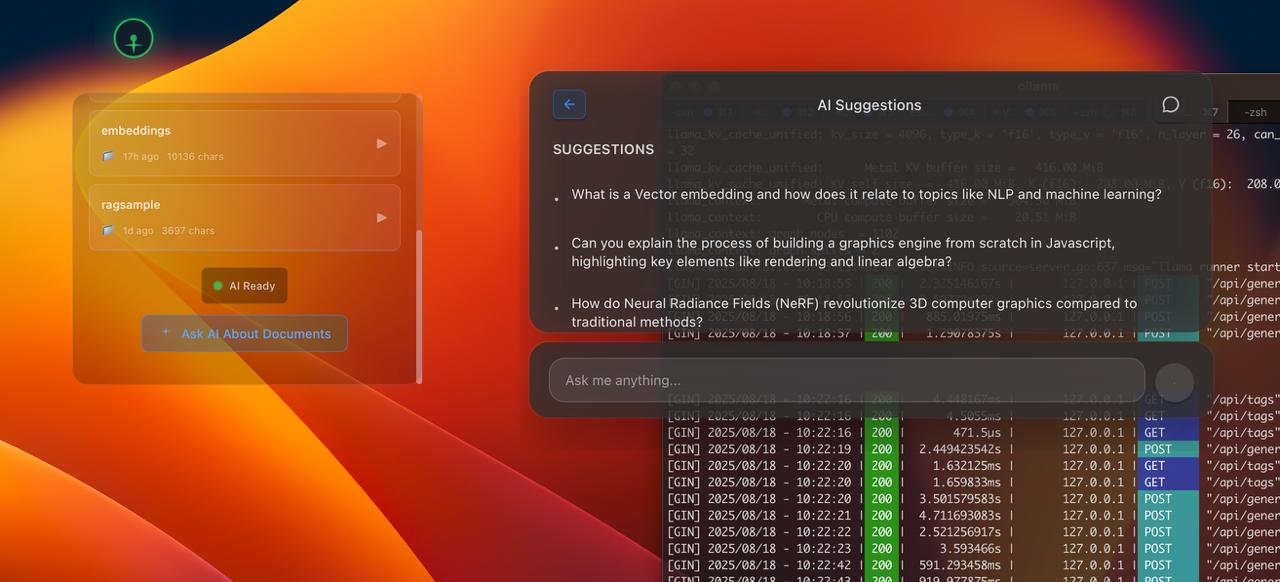Click the document icon on ragsample row

108,230
